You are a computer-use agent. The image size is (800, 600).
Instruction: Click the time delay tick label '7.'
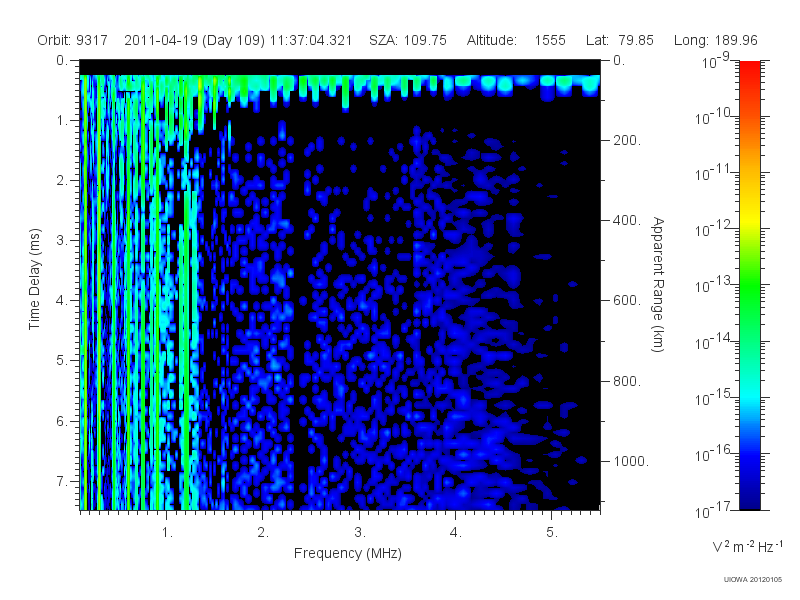pyautogui.click(x=62, y=481)
